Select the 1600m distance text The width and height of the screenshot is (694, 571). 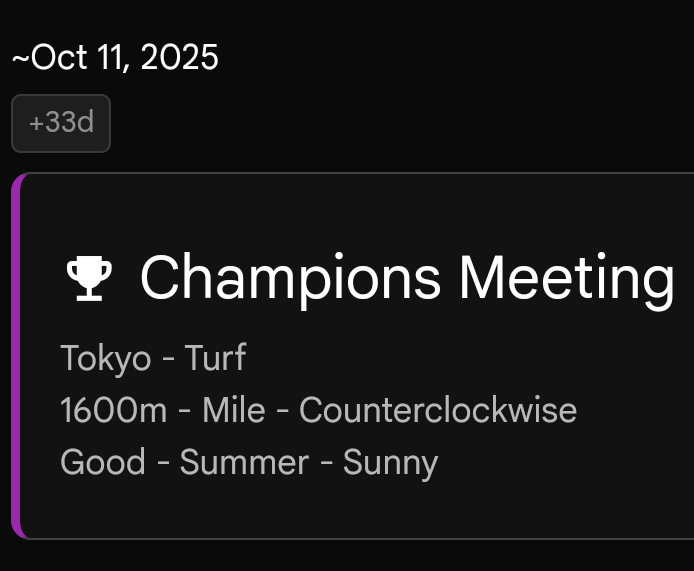[114, 410]
